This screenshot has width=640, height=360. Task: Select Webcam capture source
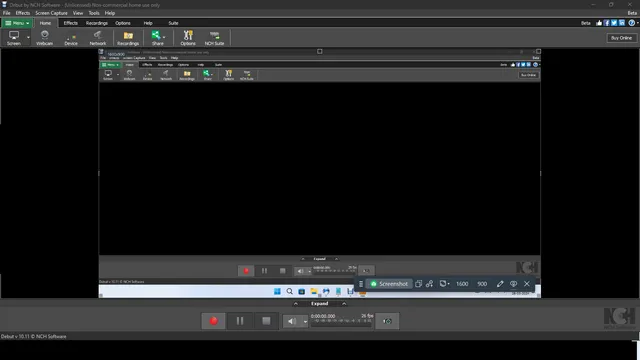44,38
